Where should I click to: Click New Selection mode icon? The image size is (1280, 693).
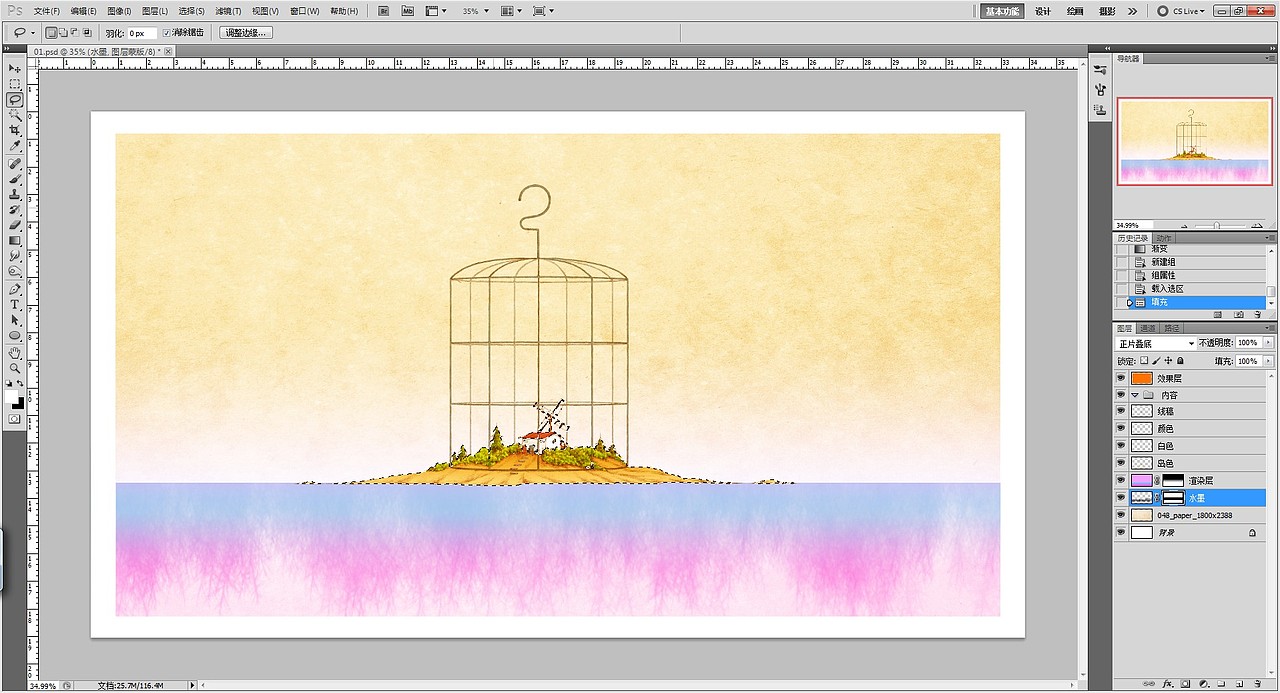(52, 33)
